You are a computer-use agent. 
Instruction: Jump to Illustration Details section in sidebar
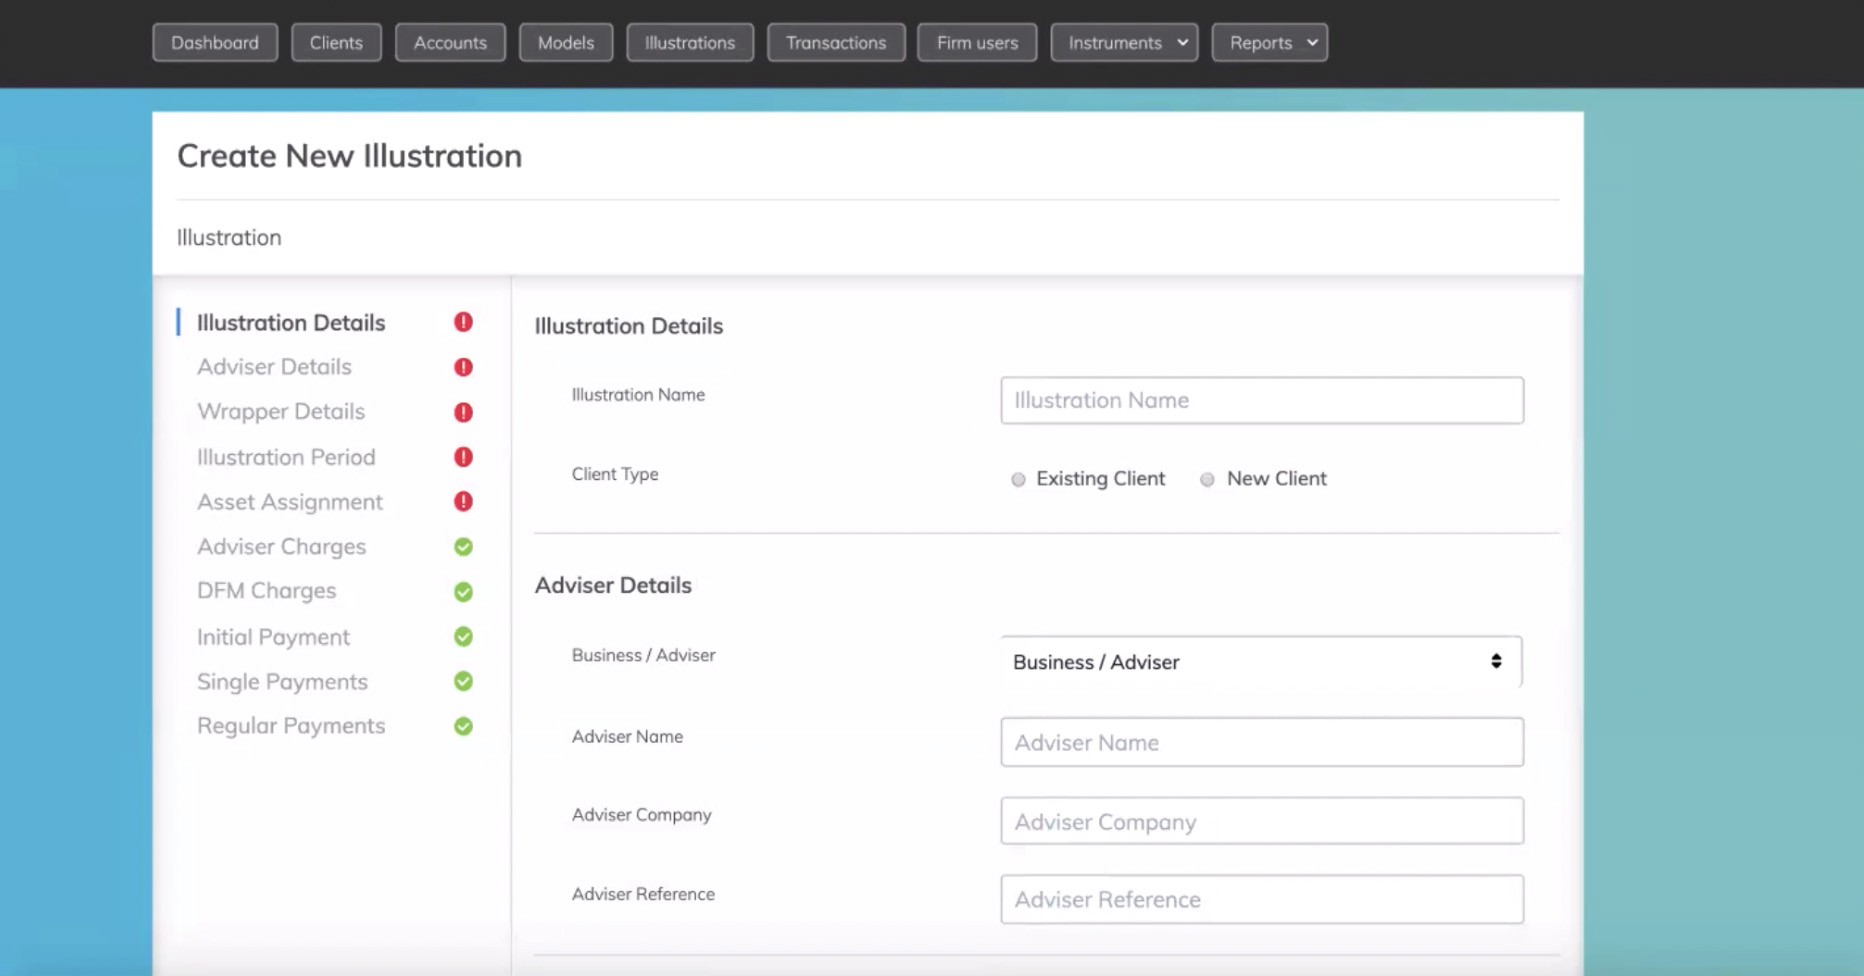coord(291,323)
